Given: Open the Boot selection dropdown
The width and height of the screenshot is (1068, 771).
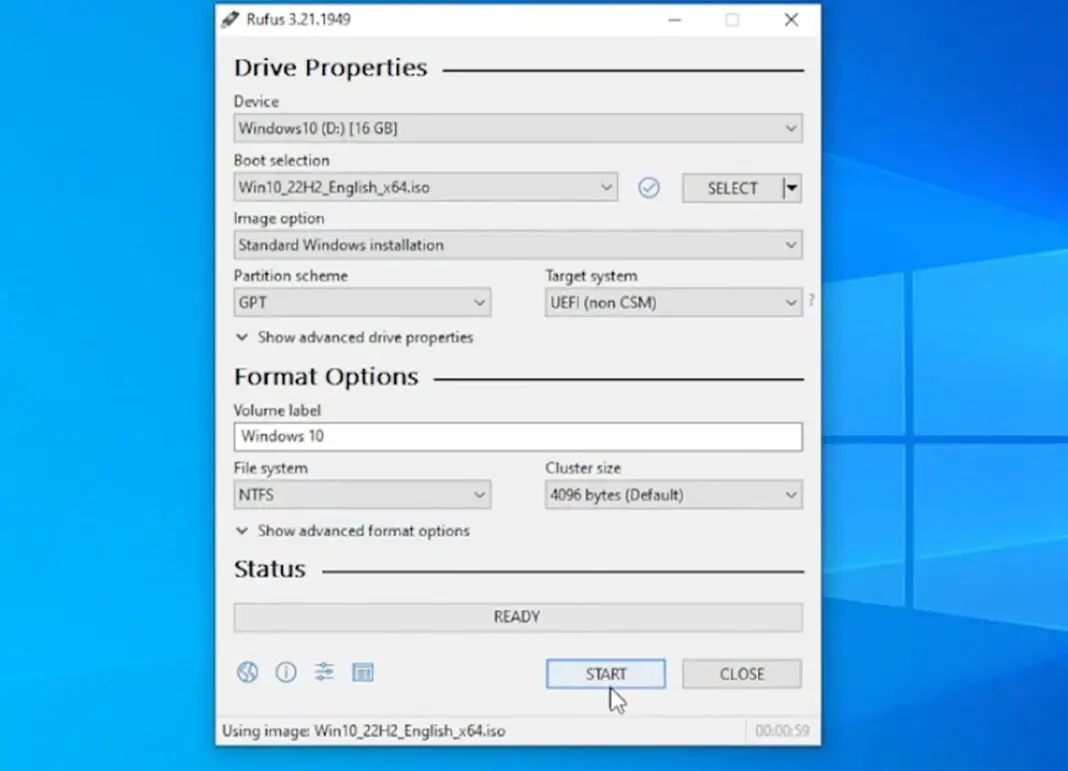Looking at the screenshot, I should point(425,188).
